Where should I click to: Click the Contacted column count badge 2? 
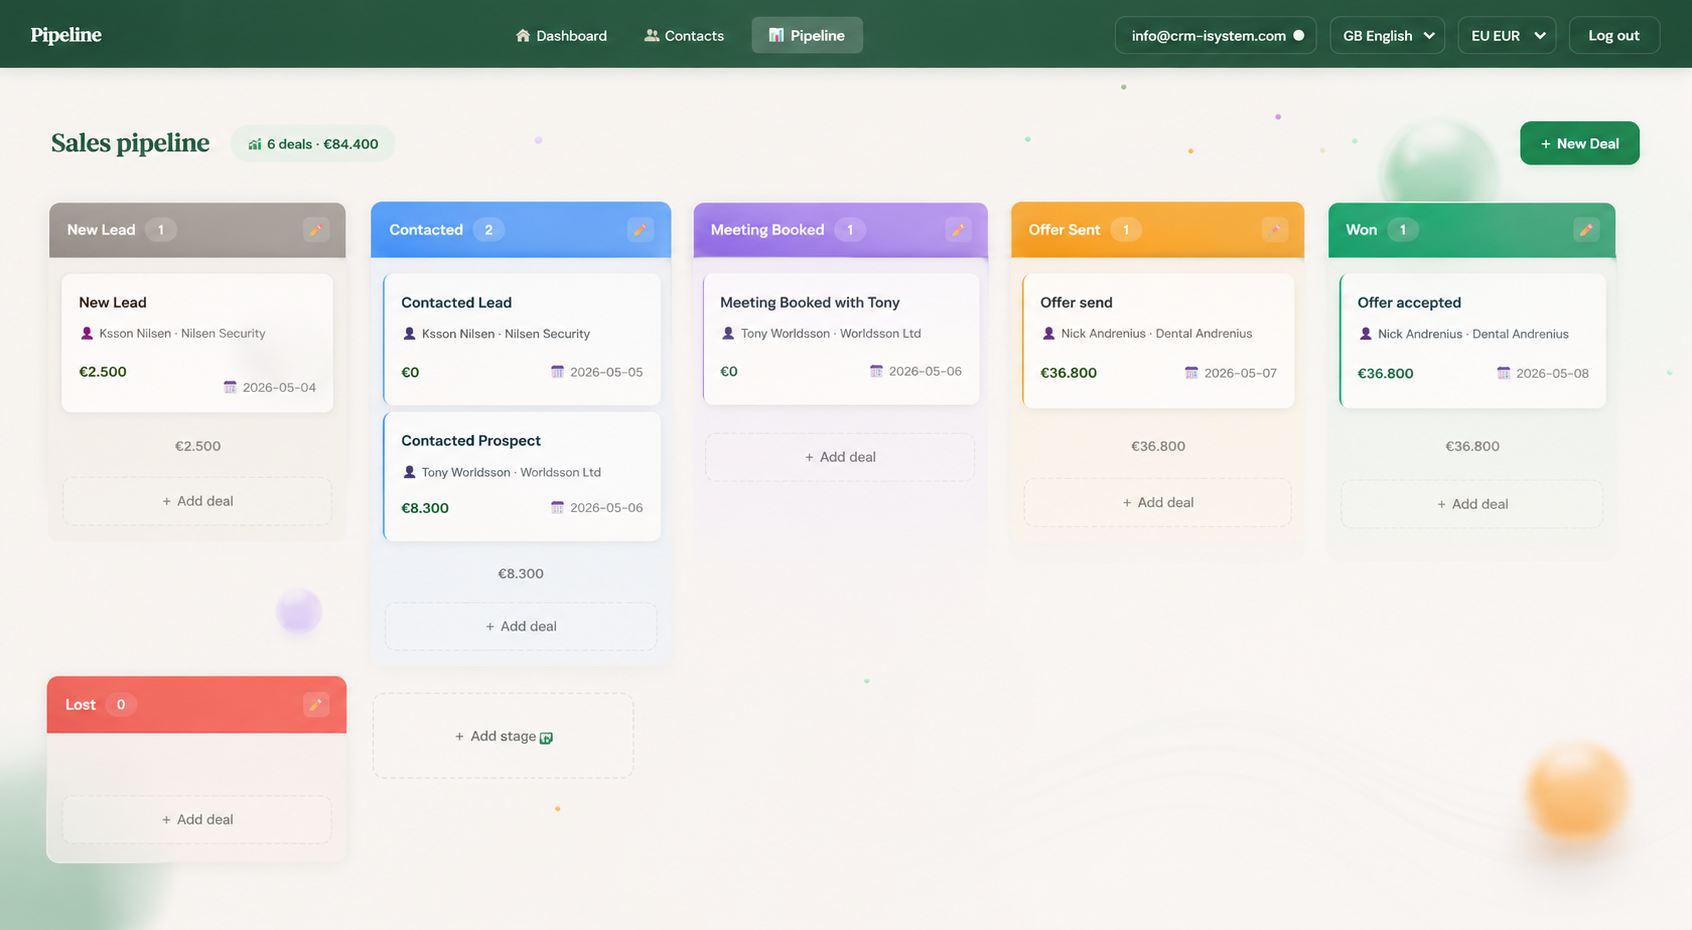tap(489, 230)
